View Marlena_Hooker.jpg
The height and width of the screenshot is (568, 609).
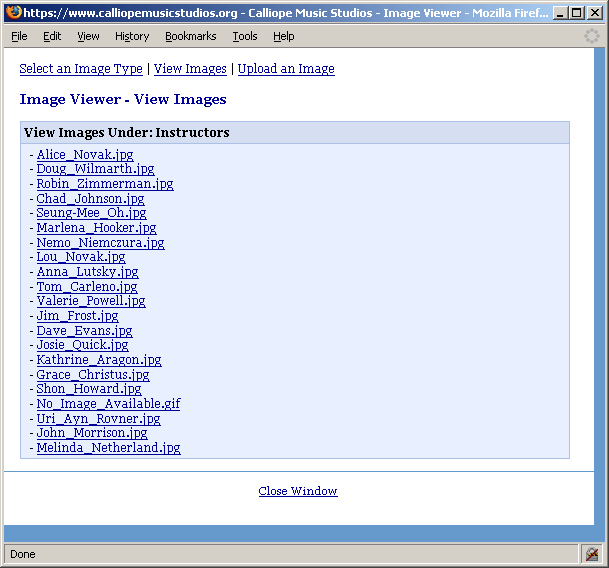pos(97,228)
